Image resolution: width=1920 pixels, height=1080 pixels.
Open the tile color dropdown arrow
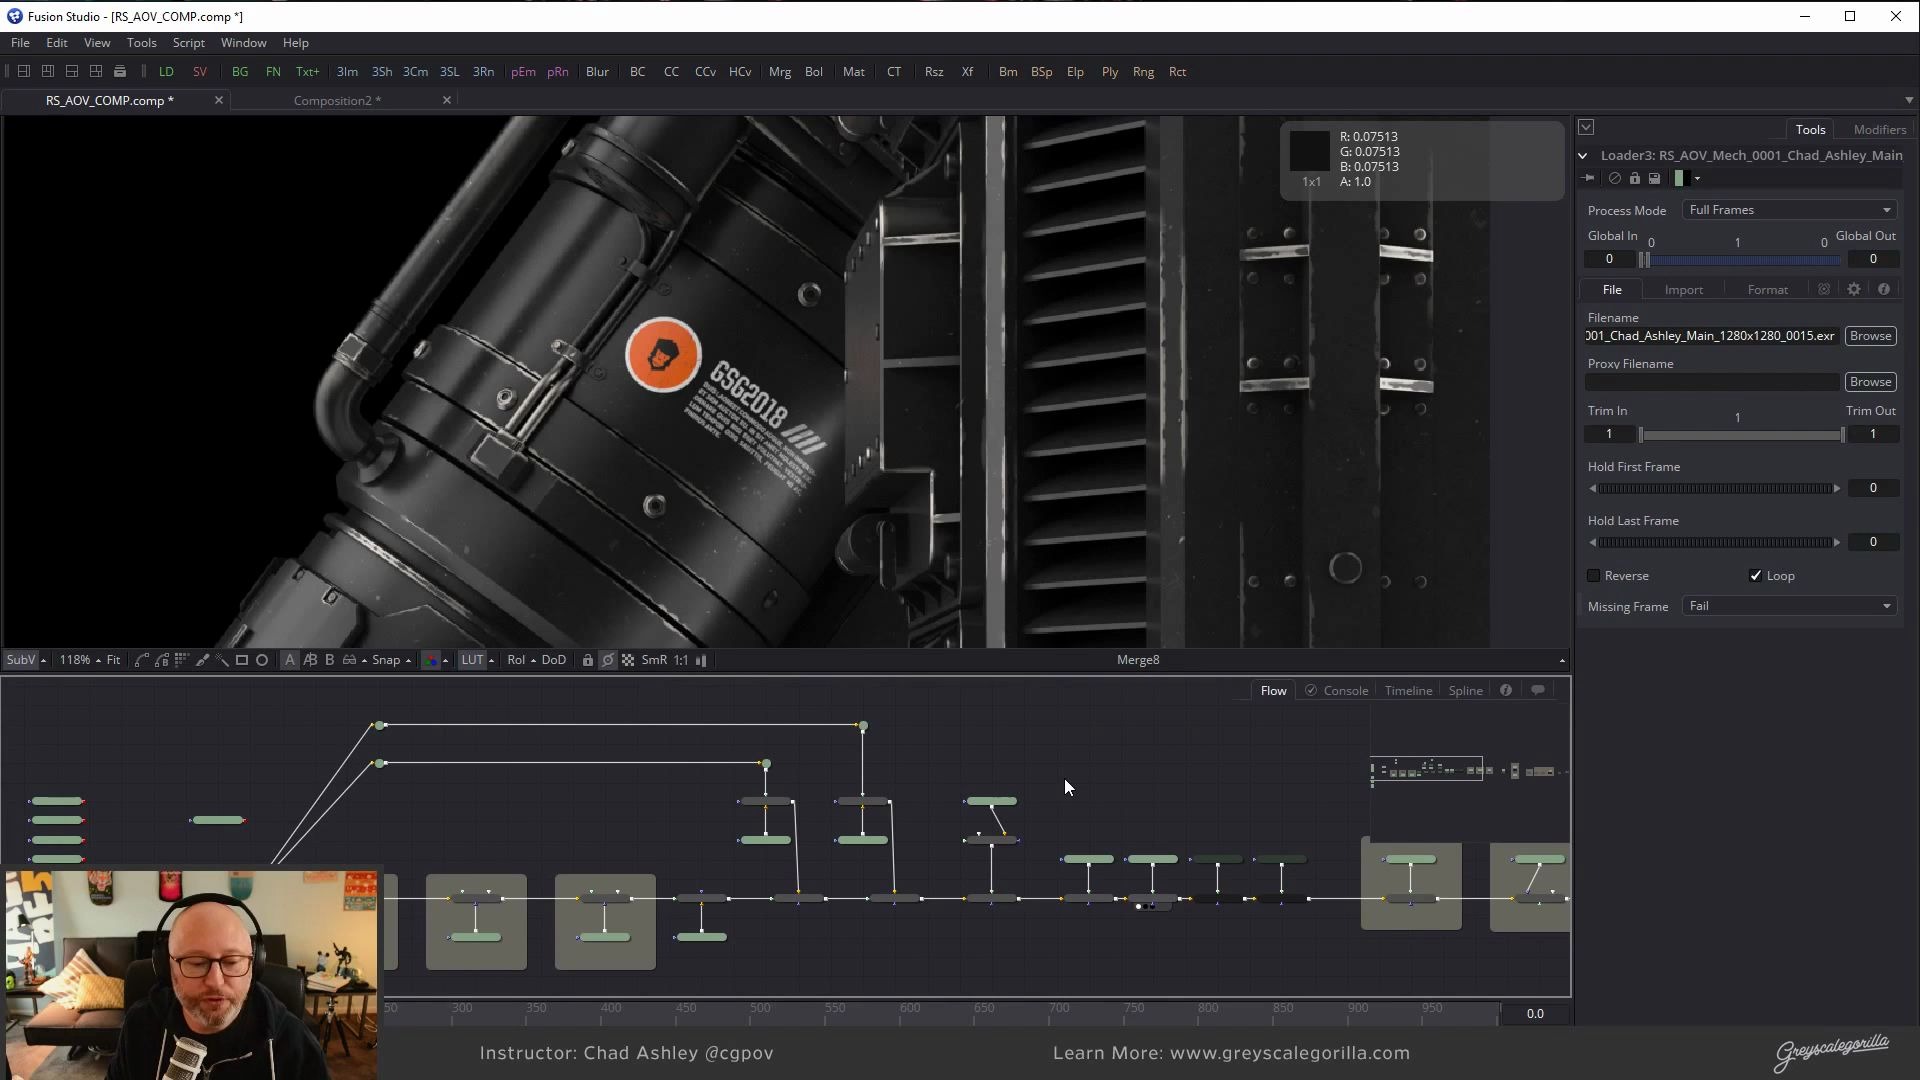coord(1697,179)
